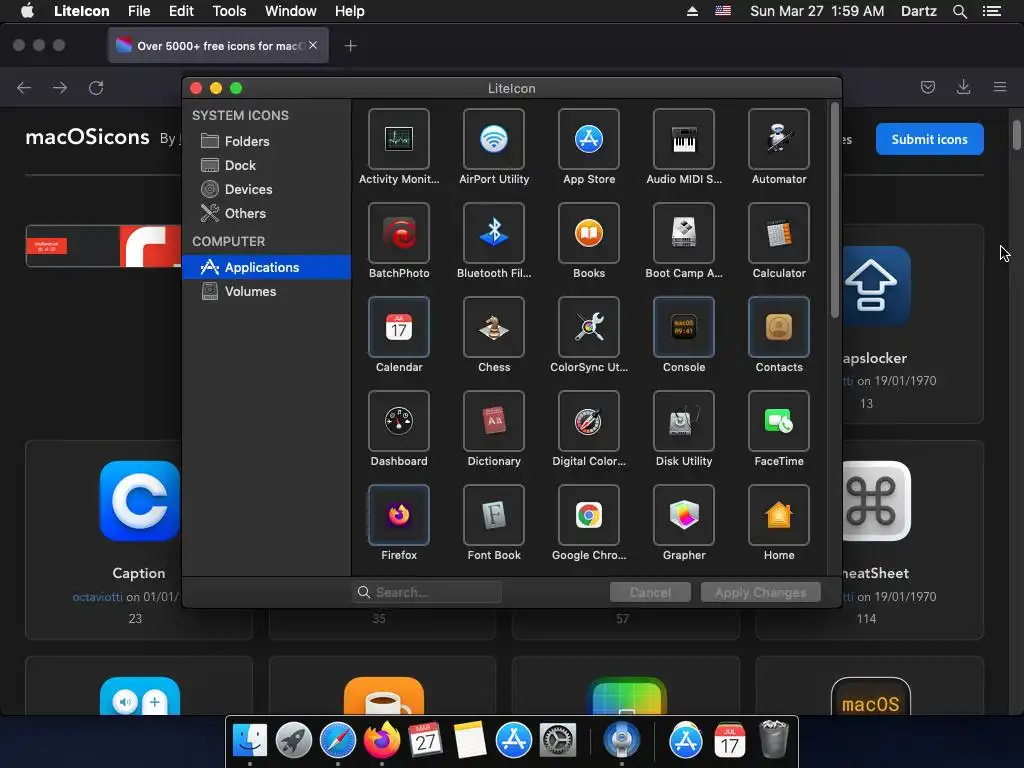Screen dimensions: 1024x768
Task: Select Volumes under Computer
Action: (x=266, y=291)
